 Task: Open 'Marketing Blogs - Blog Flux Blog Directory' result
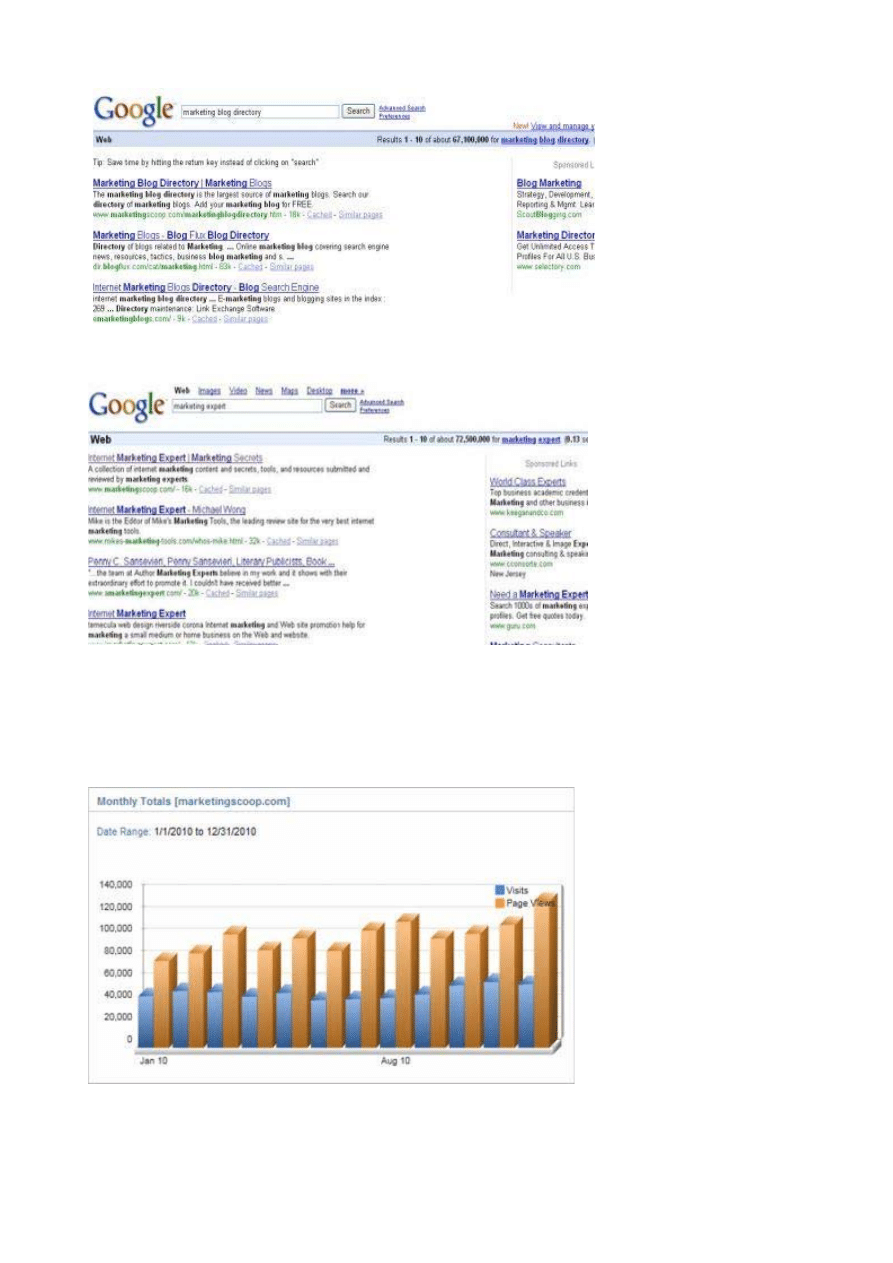coord(180,235)
